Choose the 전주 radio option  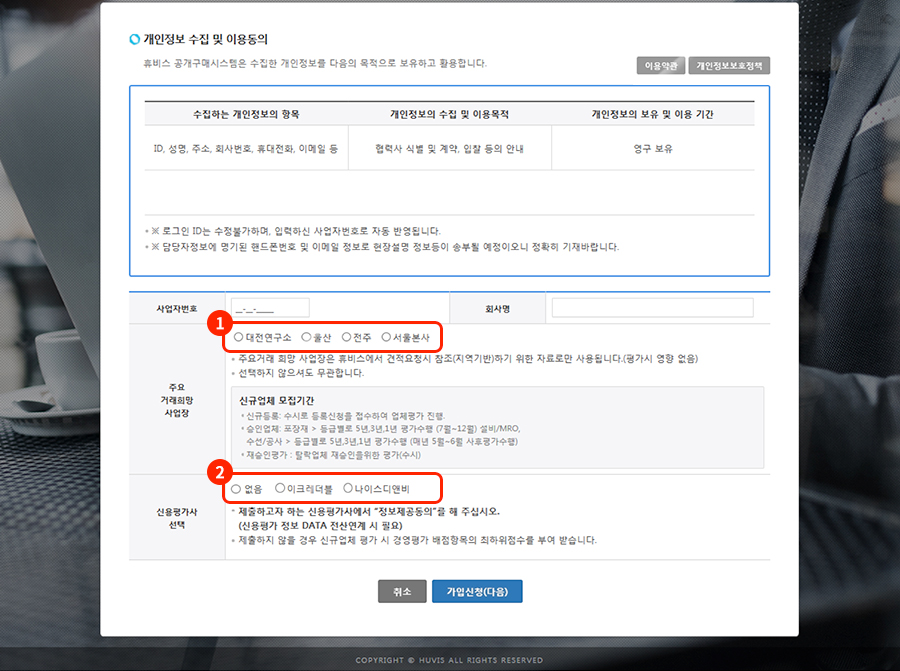click(x=346, y=337)
